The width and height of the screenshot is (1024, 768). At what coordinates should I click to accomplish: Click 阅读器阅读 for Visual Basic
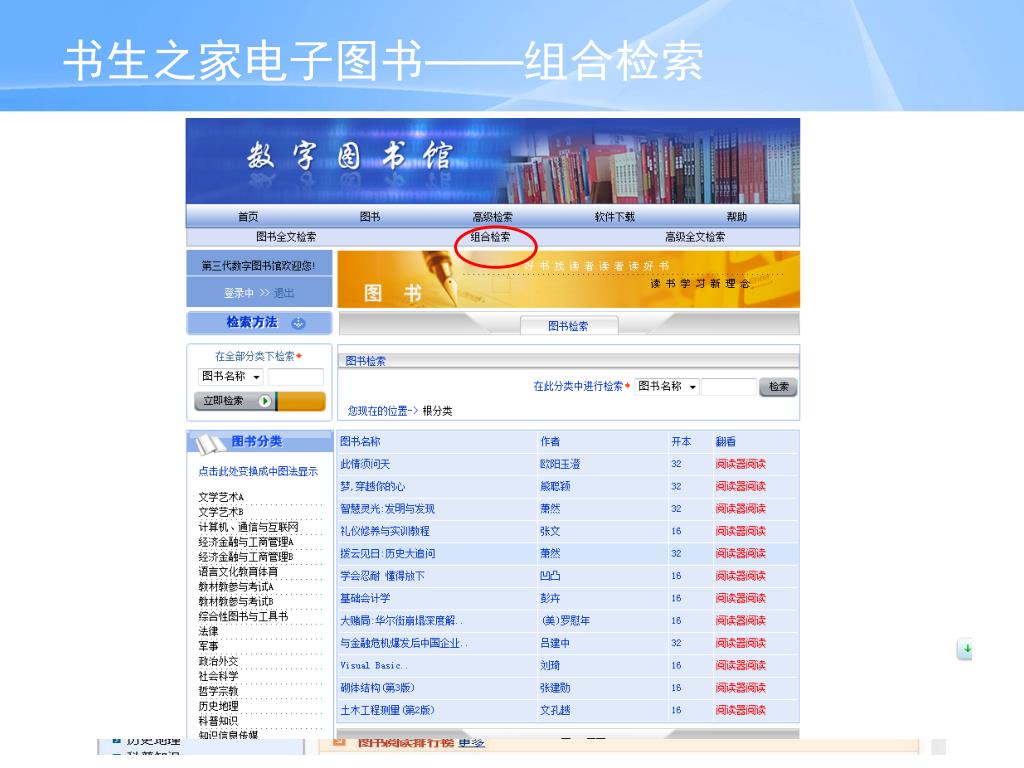click(x=741, y=665)
